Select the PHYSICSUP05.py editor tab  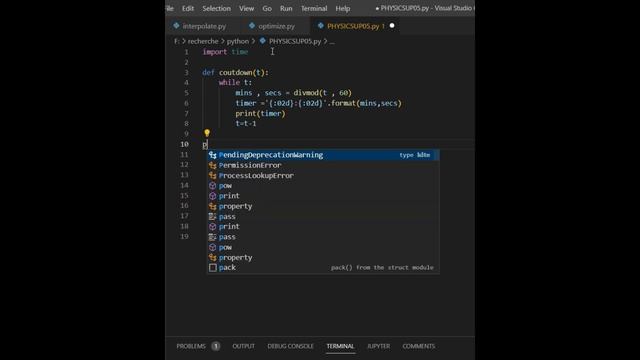point(353,26)
